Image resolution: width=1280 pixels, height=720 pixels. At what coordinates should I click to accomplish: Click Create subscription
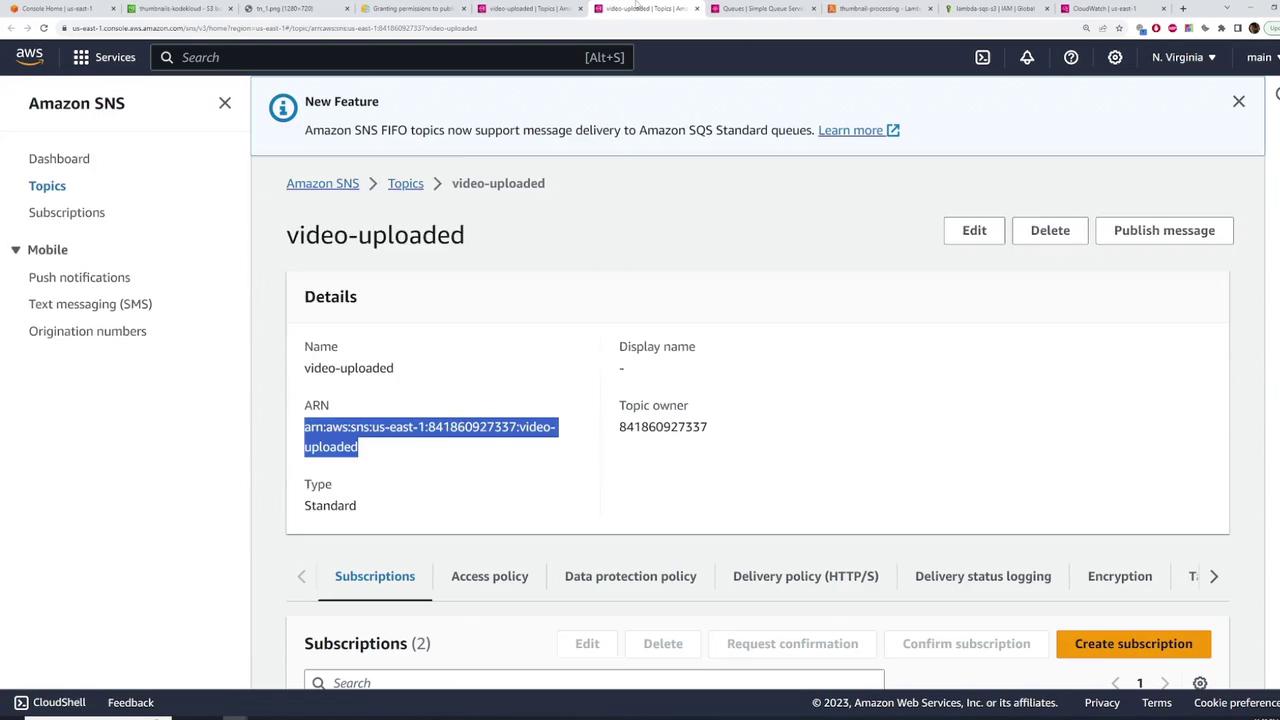coord(1134,644)
